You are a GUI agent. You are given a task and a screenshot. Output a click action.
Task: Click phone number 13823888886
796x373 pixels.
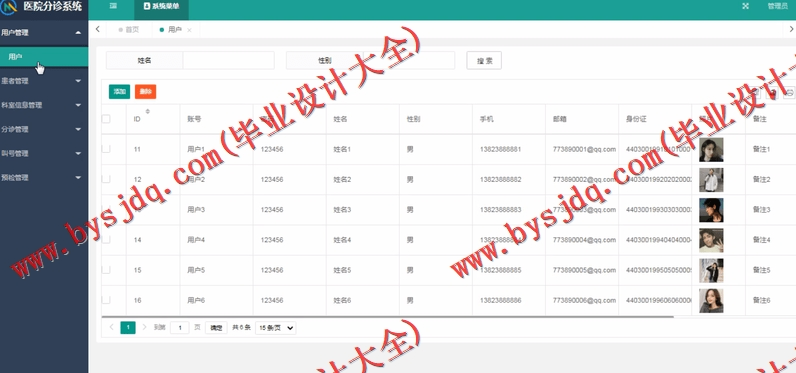click(x=501, y=300)
